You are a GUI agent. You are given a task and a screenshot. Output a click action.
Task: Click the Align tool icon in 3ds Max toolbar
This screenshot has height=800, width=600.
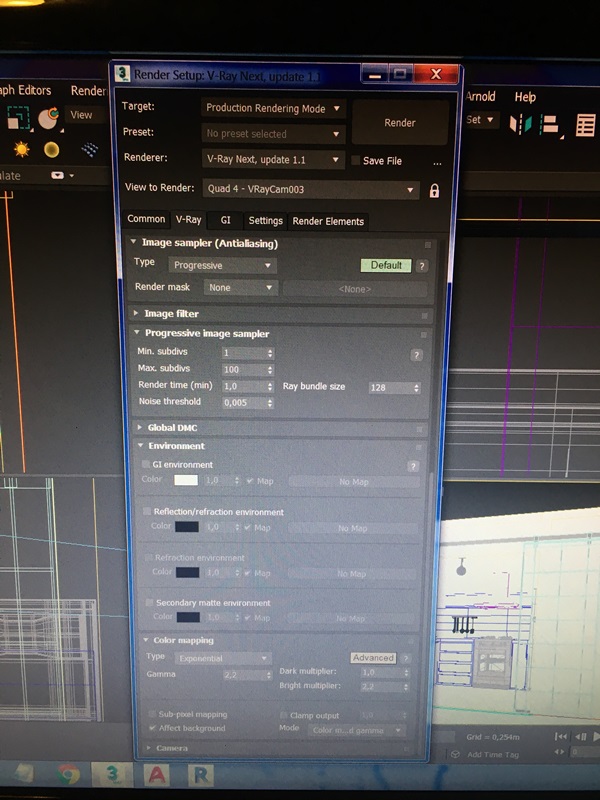click(x=550, y=125)
